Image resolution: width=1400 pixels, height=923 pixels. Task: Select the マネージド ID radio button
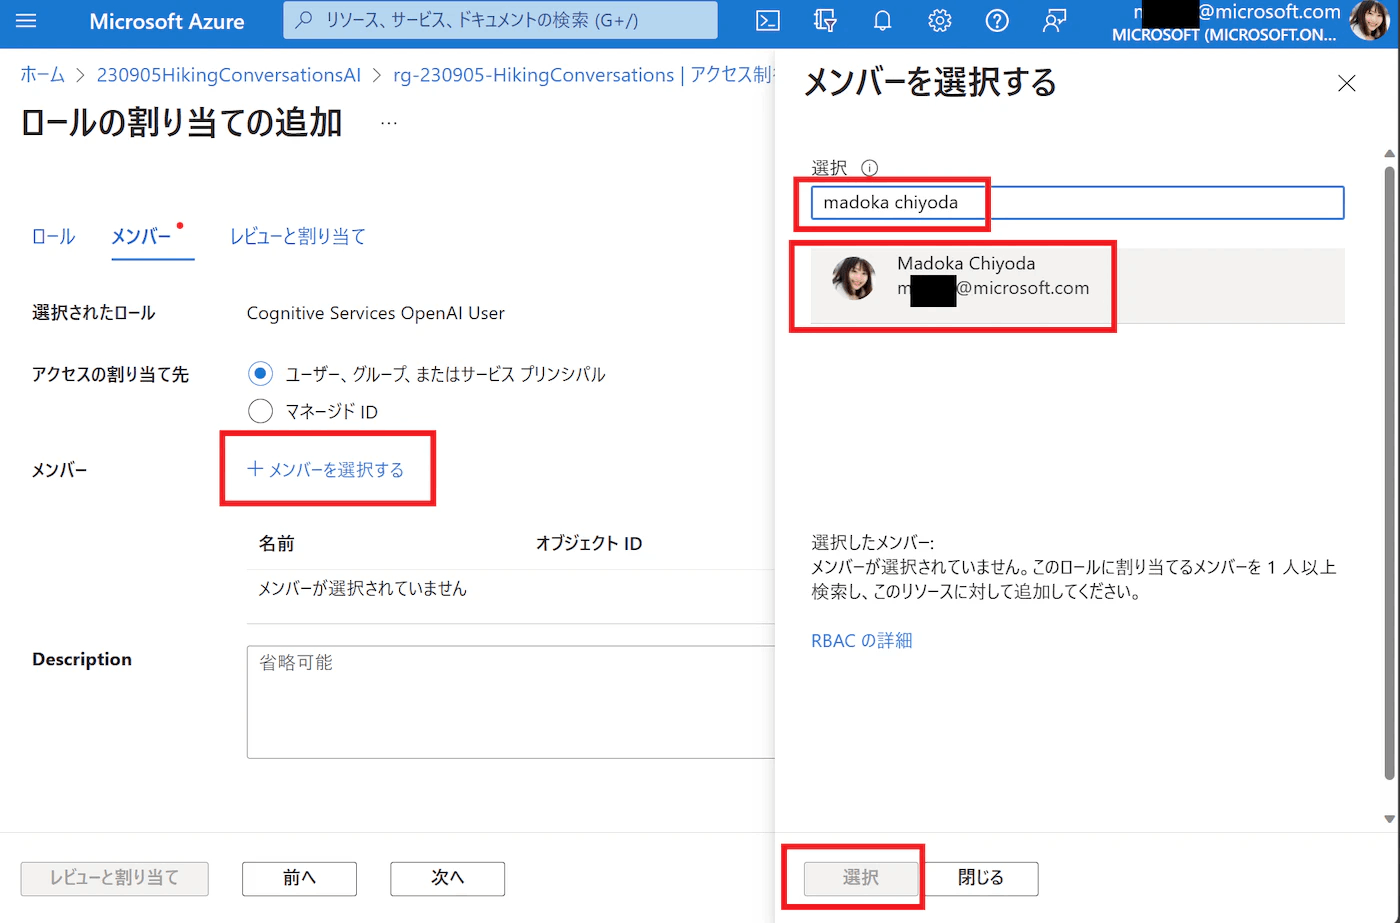(x=260, y=411)
